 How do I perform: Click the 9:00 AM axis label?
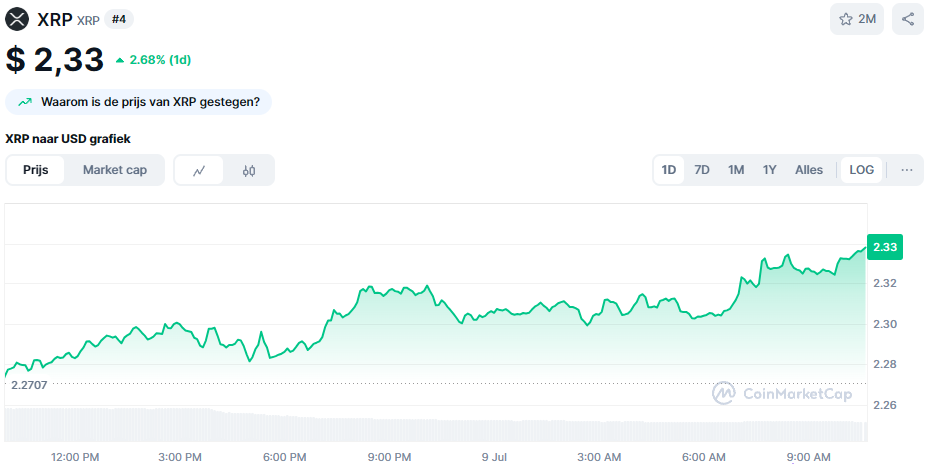[808, 457]
